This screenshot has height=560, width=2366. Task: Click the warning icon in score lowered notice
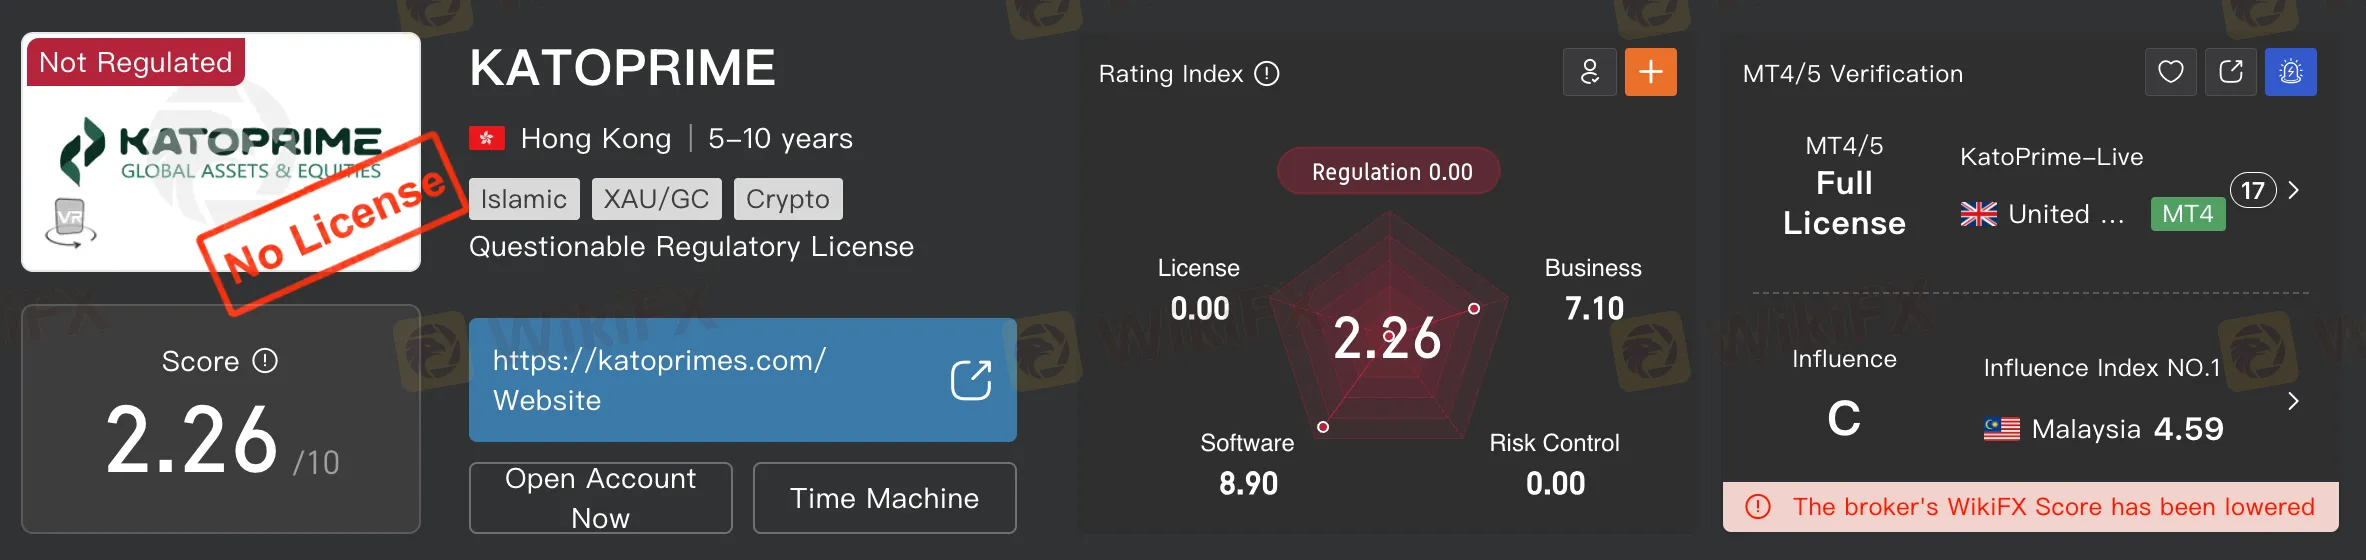click(x=1758, y=507)
